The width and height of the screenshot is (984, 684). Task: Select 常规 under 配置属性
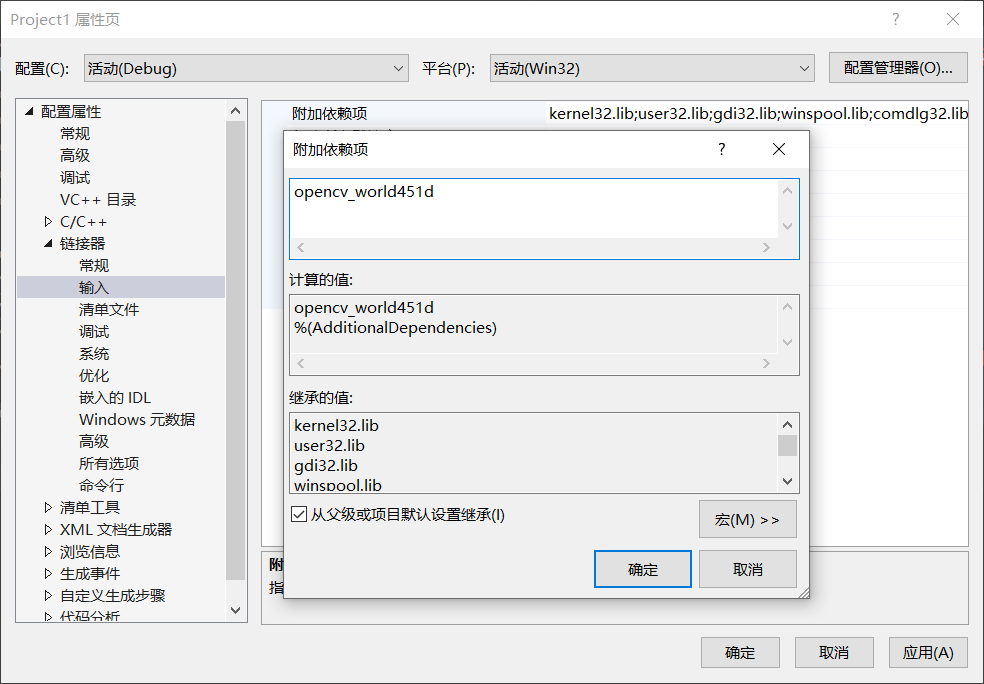tap(75, 134)
